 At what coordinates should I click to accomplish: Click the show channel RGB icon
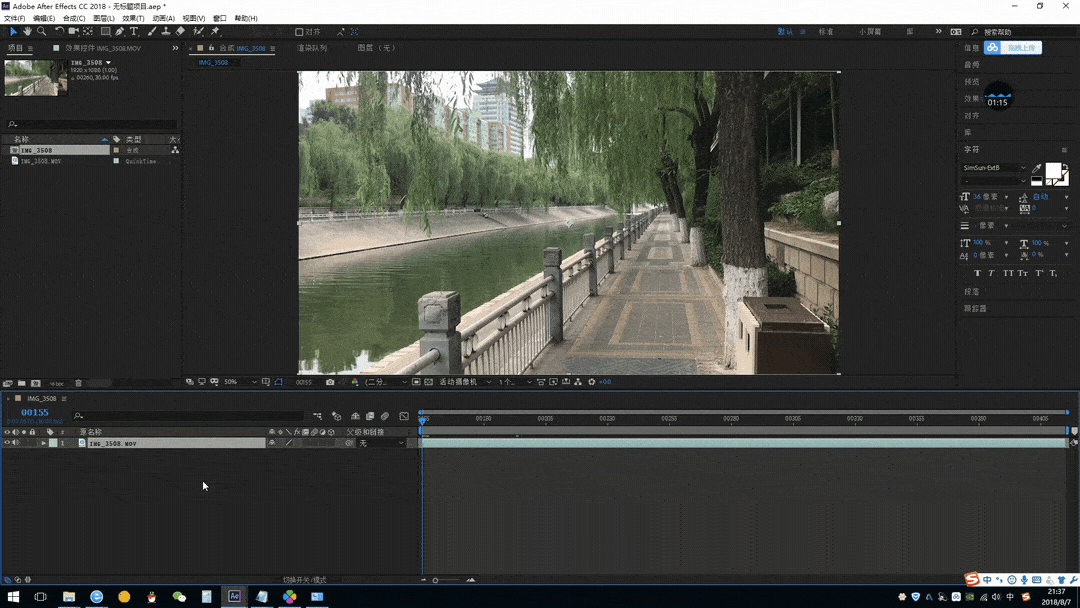355,381
